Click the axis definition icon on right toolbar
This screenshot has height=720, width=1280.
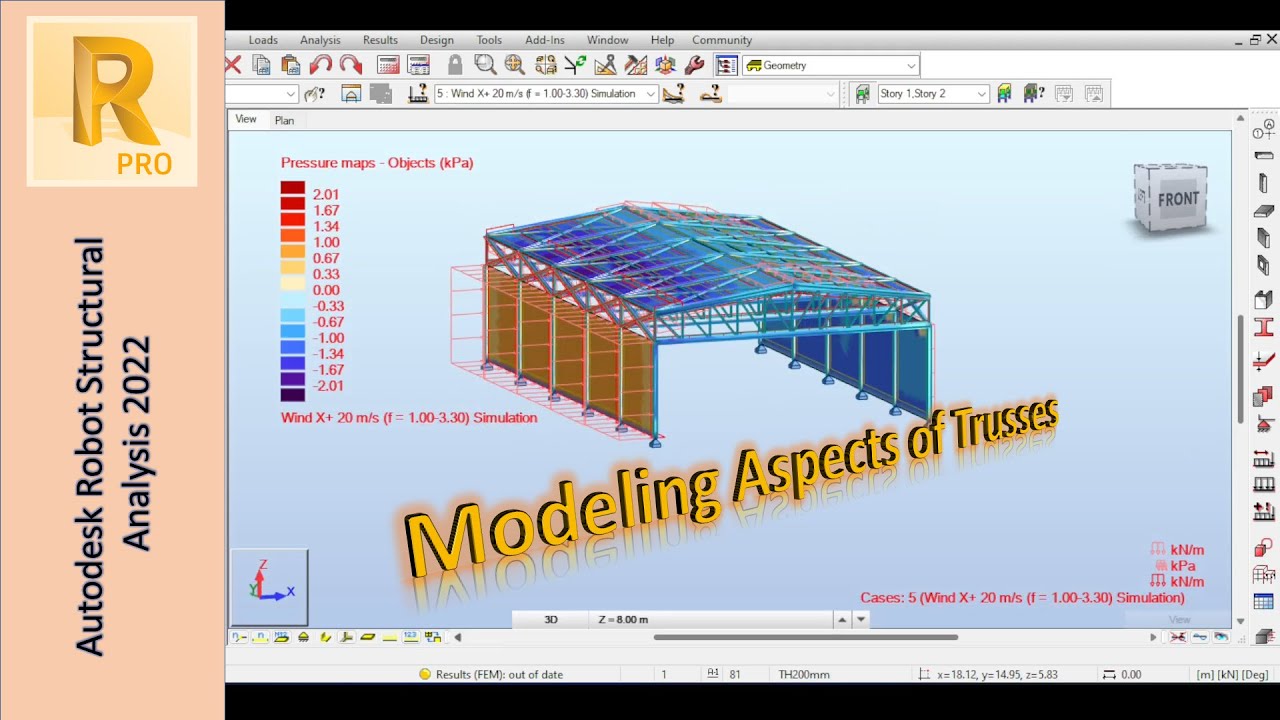(x=1264, y=129)
